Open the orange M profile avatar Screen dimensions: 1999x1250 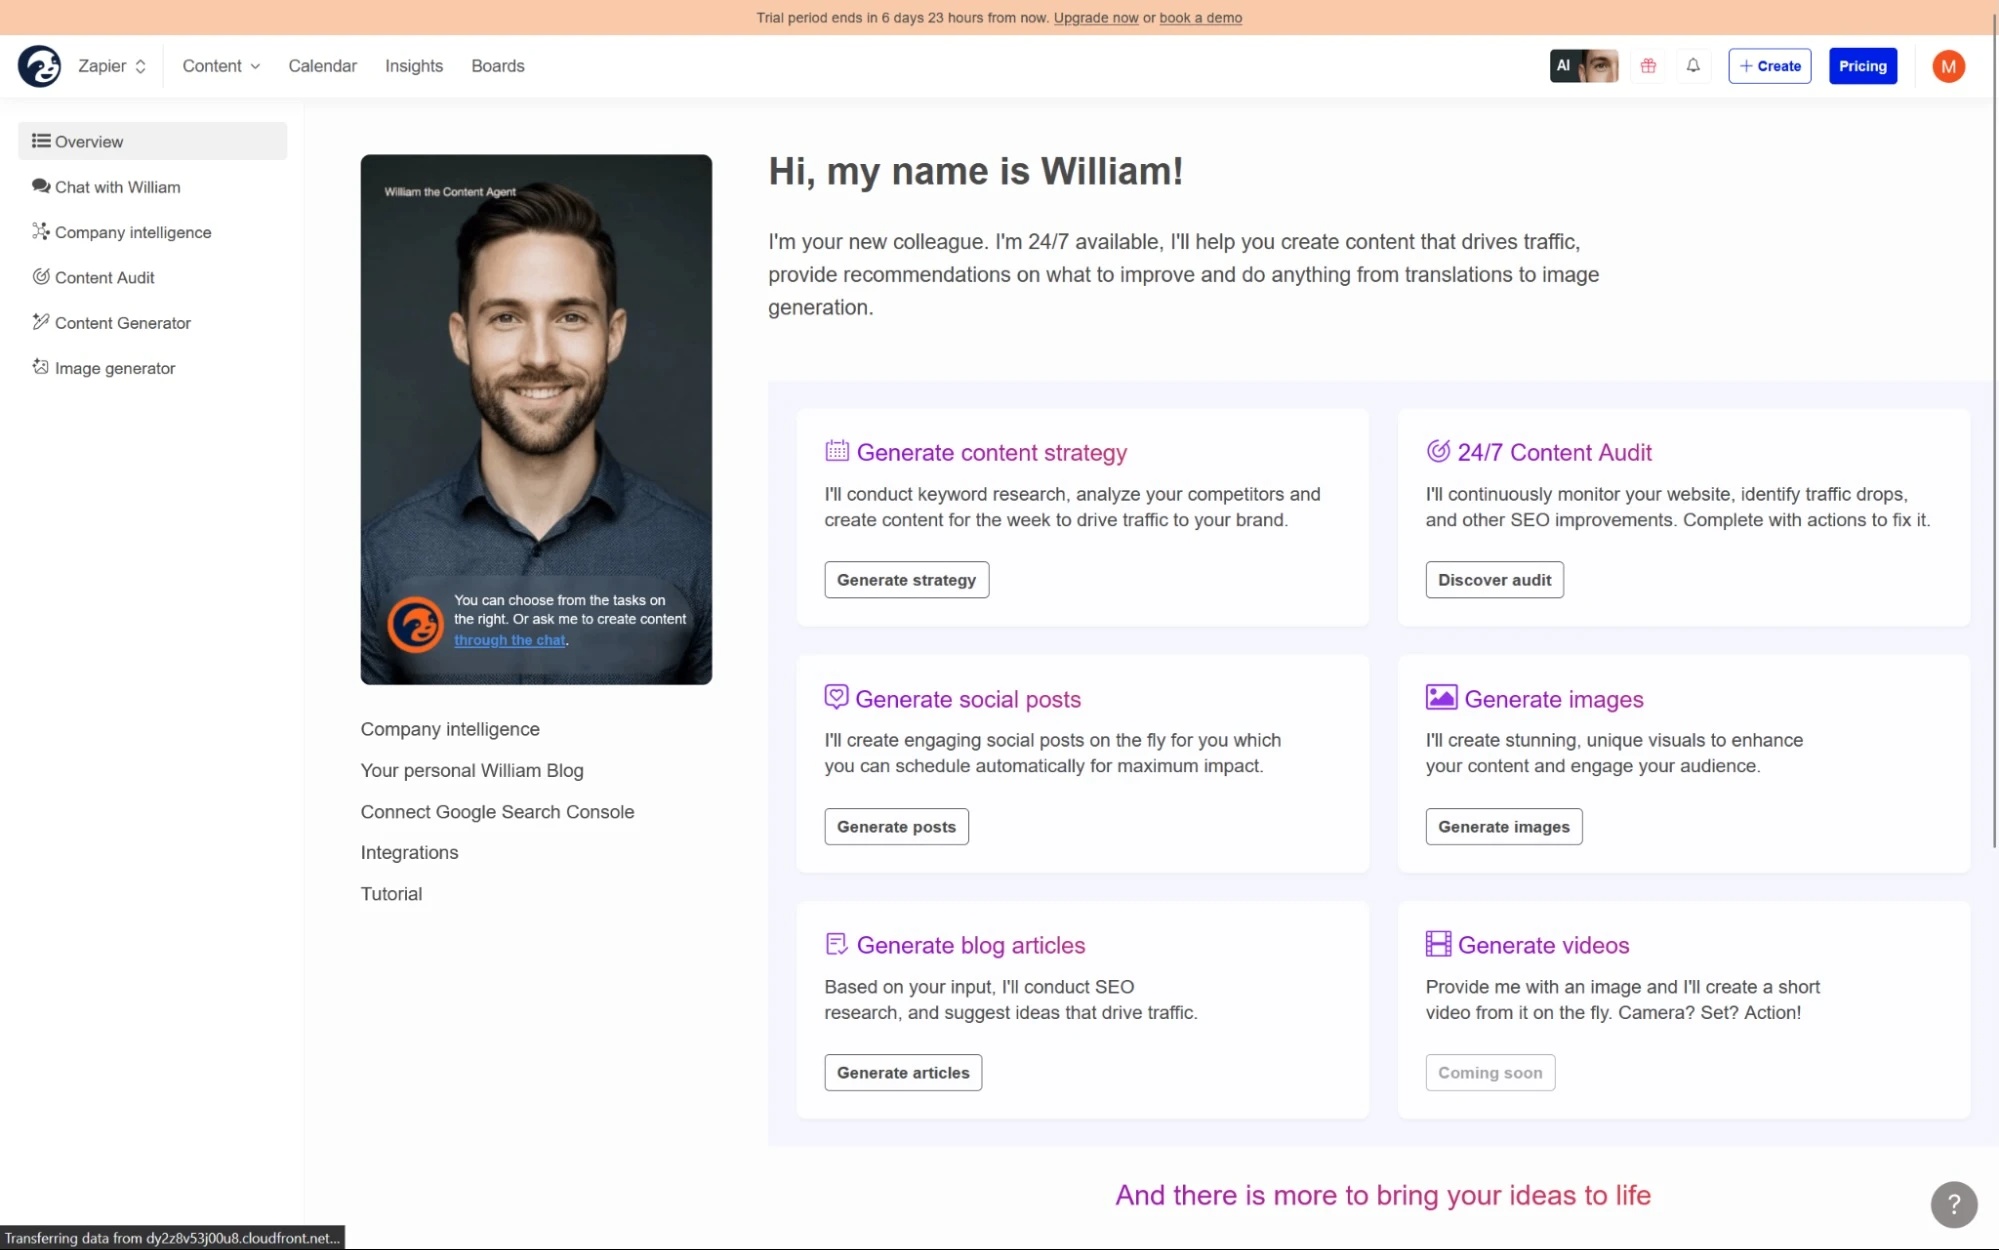[1947, 66]
